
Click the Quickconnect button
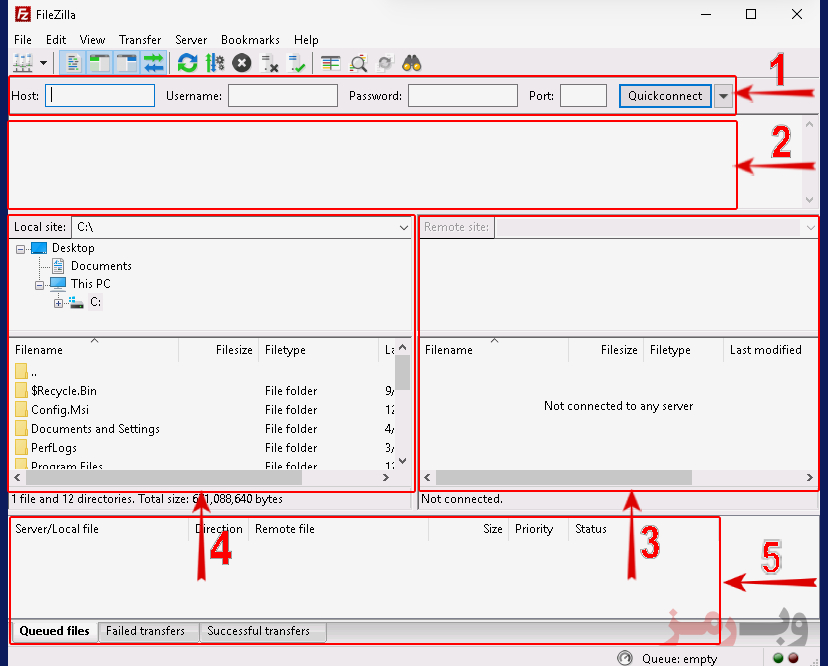tap(665, 96)
